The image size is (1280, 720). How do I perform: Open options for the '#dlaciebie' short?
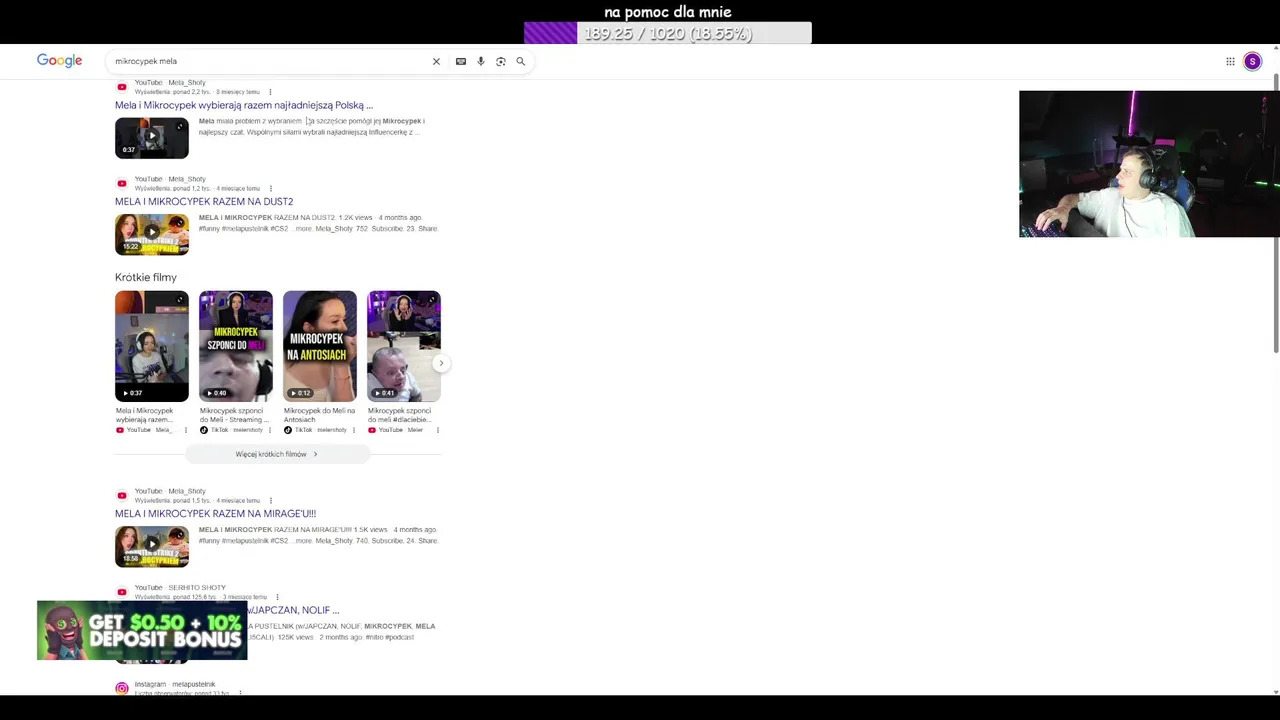click(437, 430)
